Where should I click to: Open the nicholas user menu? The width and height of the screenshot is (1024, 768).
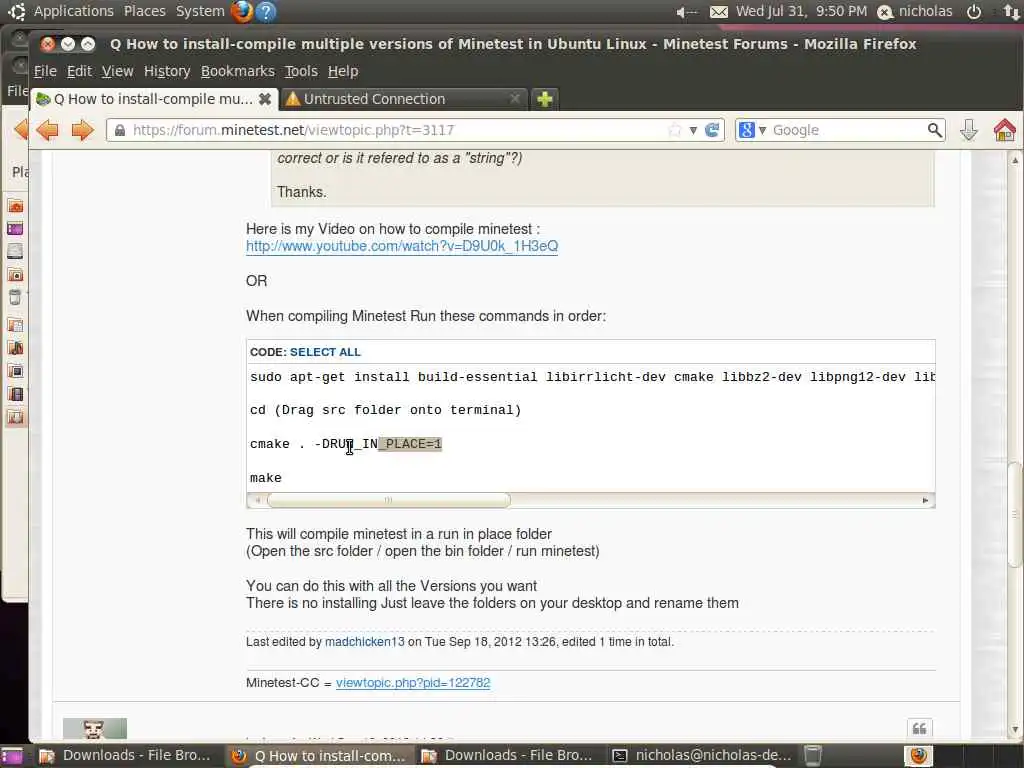click(x=915, y=12)
